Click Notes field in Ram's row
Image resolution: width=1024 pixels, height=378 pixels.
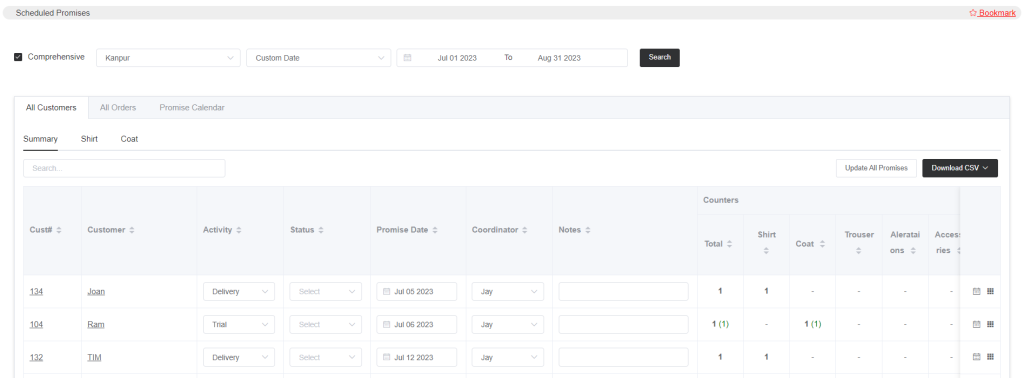pyautogui.click(x=624, y=324)
